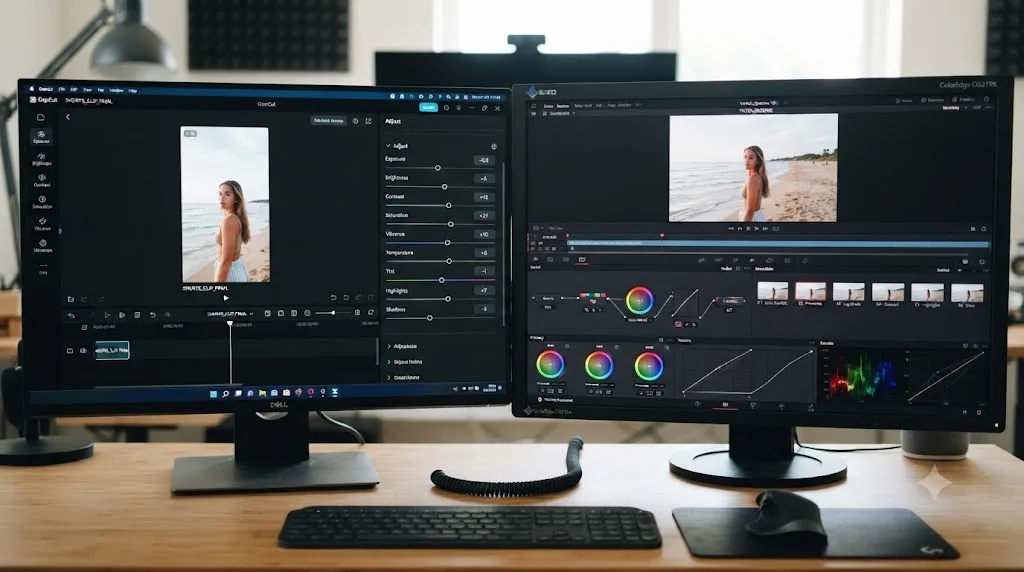Click the reset icon beside the Adjust header
The height and width of the screenshot is (572, 1024).
tap(494, 146)
